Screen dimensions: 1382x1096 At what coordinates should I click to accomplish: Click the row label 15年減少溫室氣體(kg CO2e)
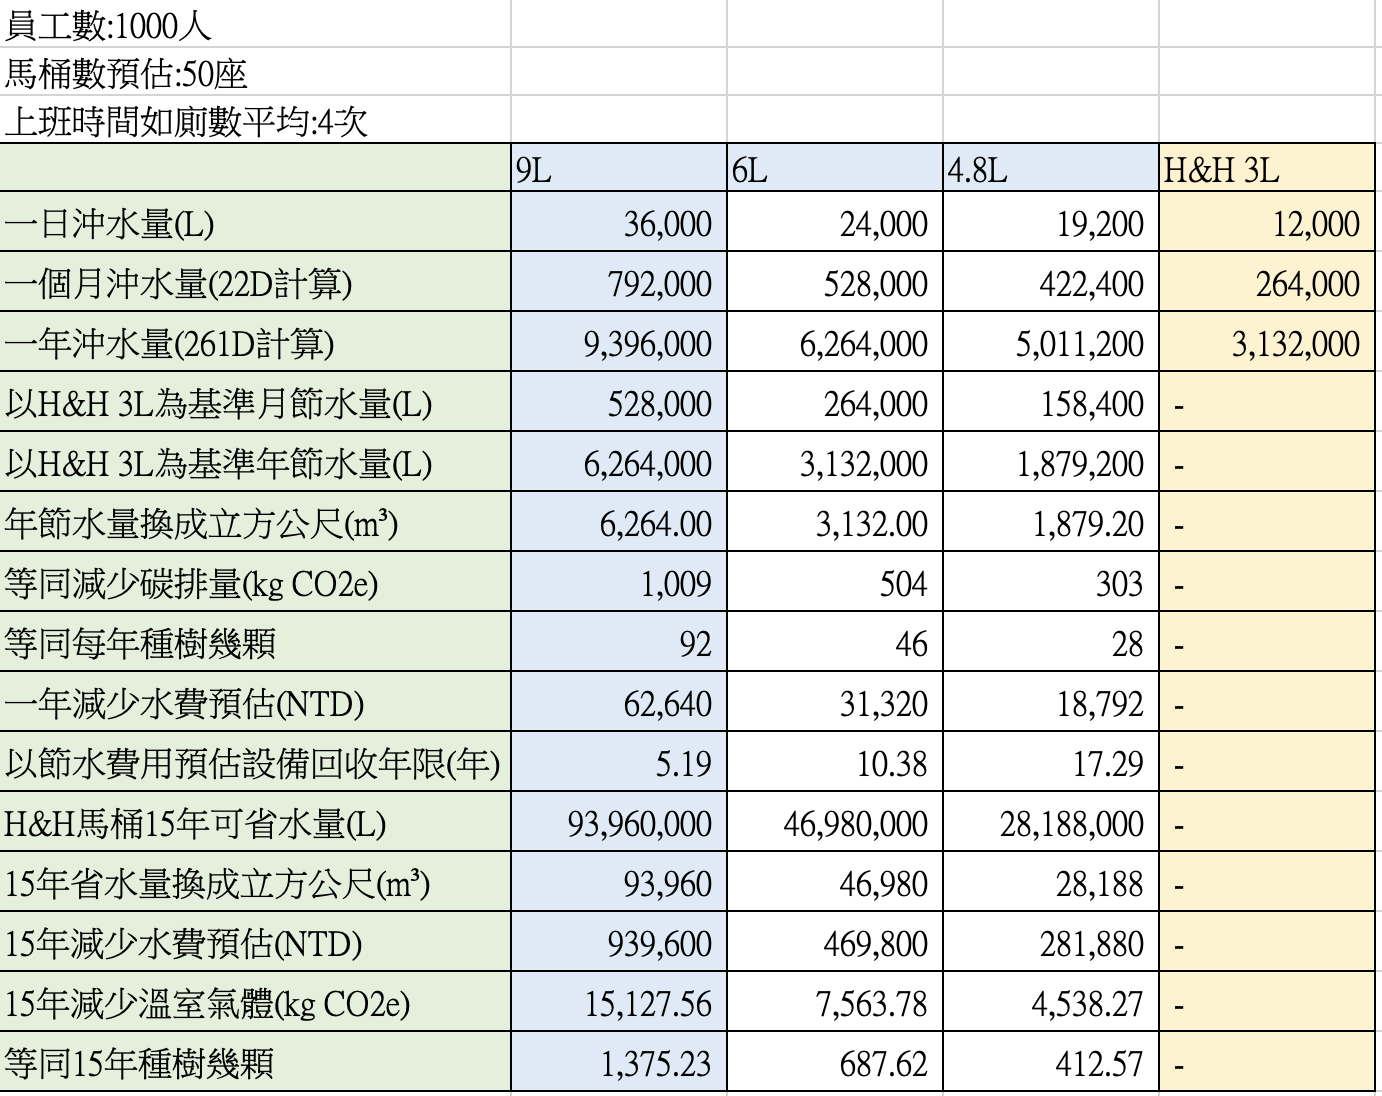(x=255, y=1002)
